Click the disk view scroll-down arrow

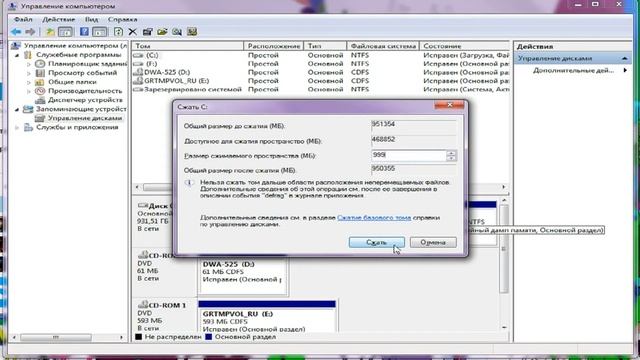tap(504, 327)
